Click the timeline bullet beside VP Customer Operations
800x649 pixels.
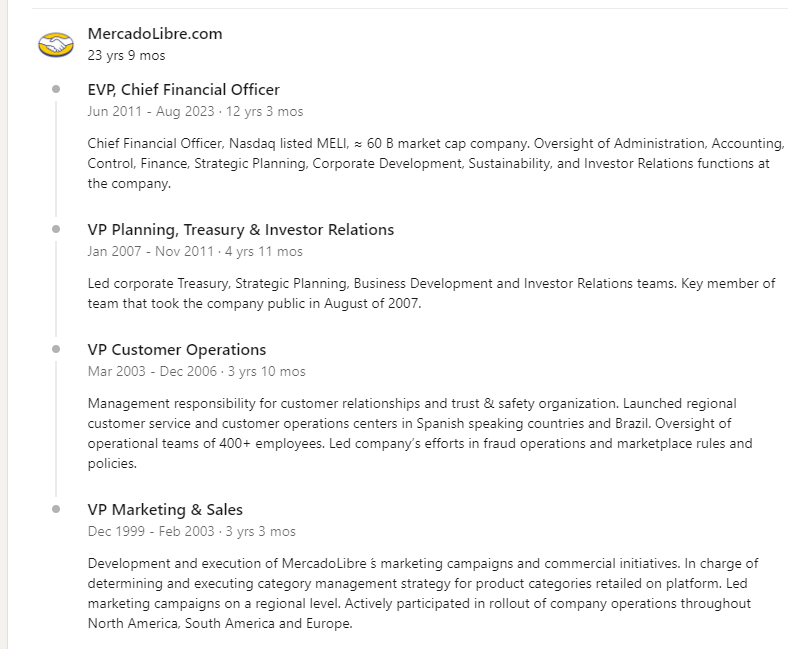(x=56, y=349)
